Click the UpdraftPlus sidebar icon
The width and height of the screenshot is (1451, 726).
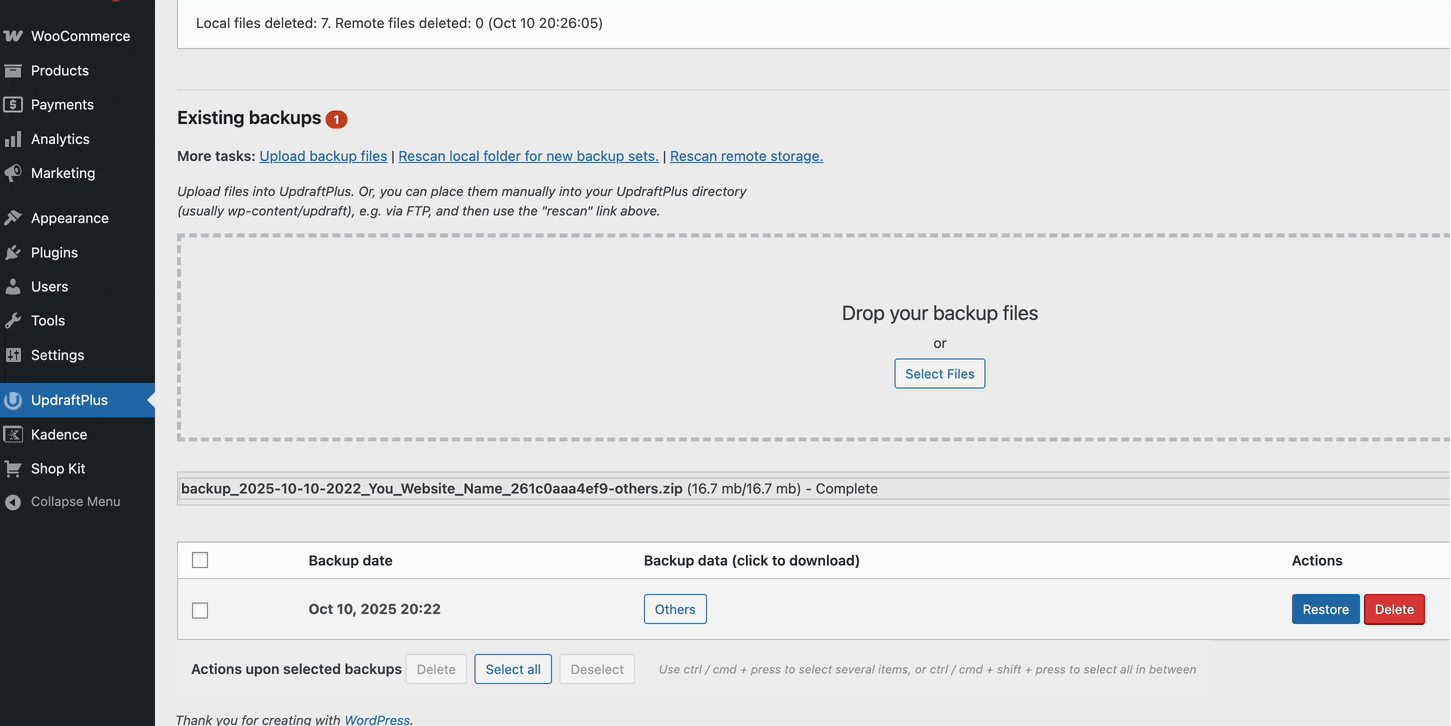tap(14, 399)
